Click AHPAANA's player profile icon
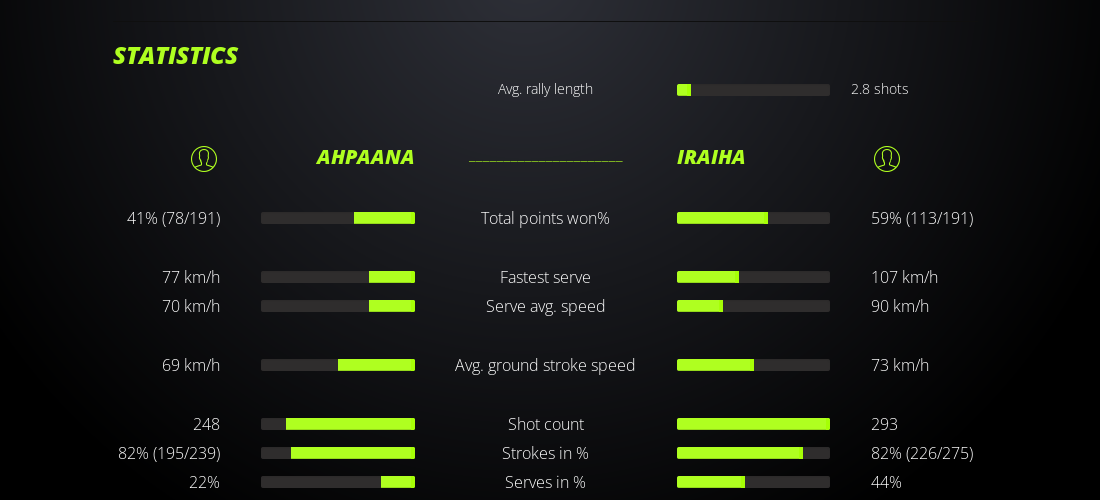The height and width of the screenshot is (500, 1100). [x=204, y=159]
